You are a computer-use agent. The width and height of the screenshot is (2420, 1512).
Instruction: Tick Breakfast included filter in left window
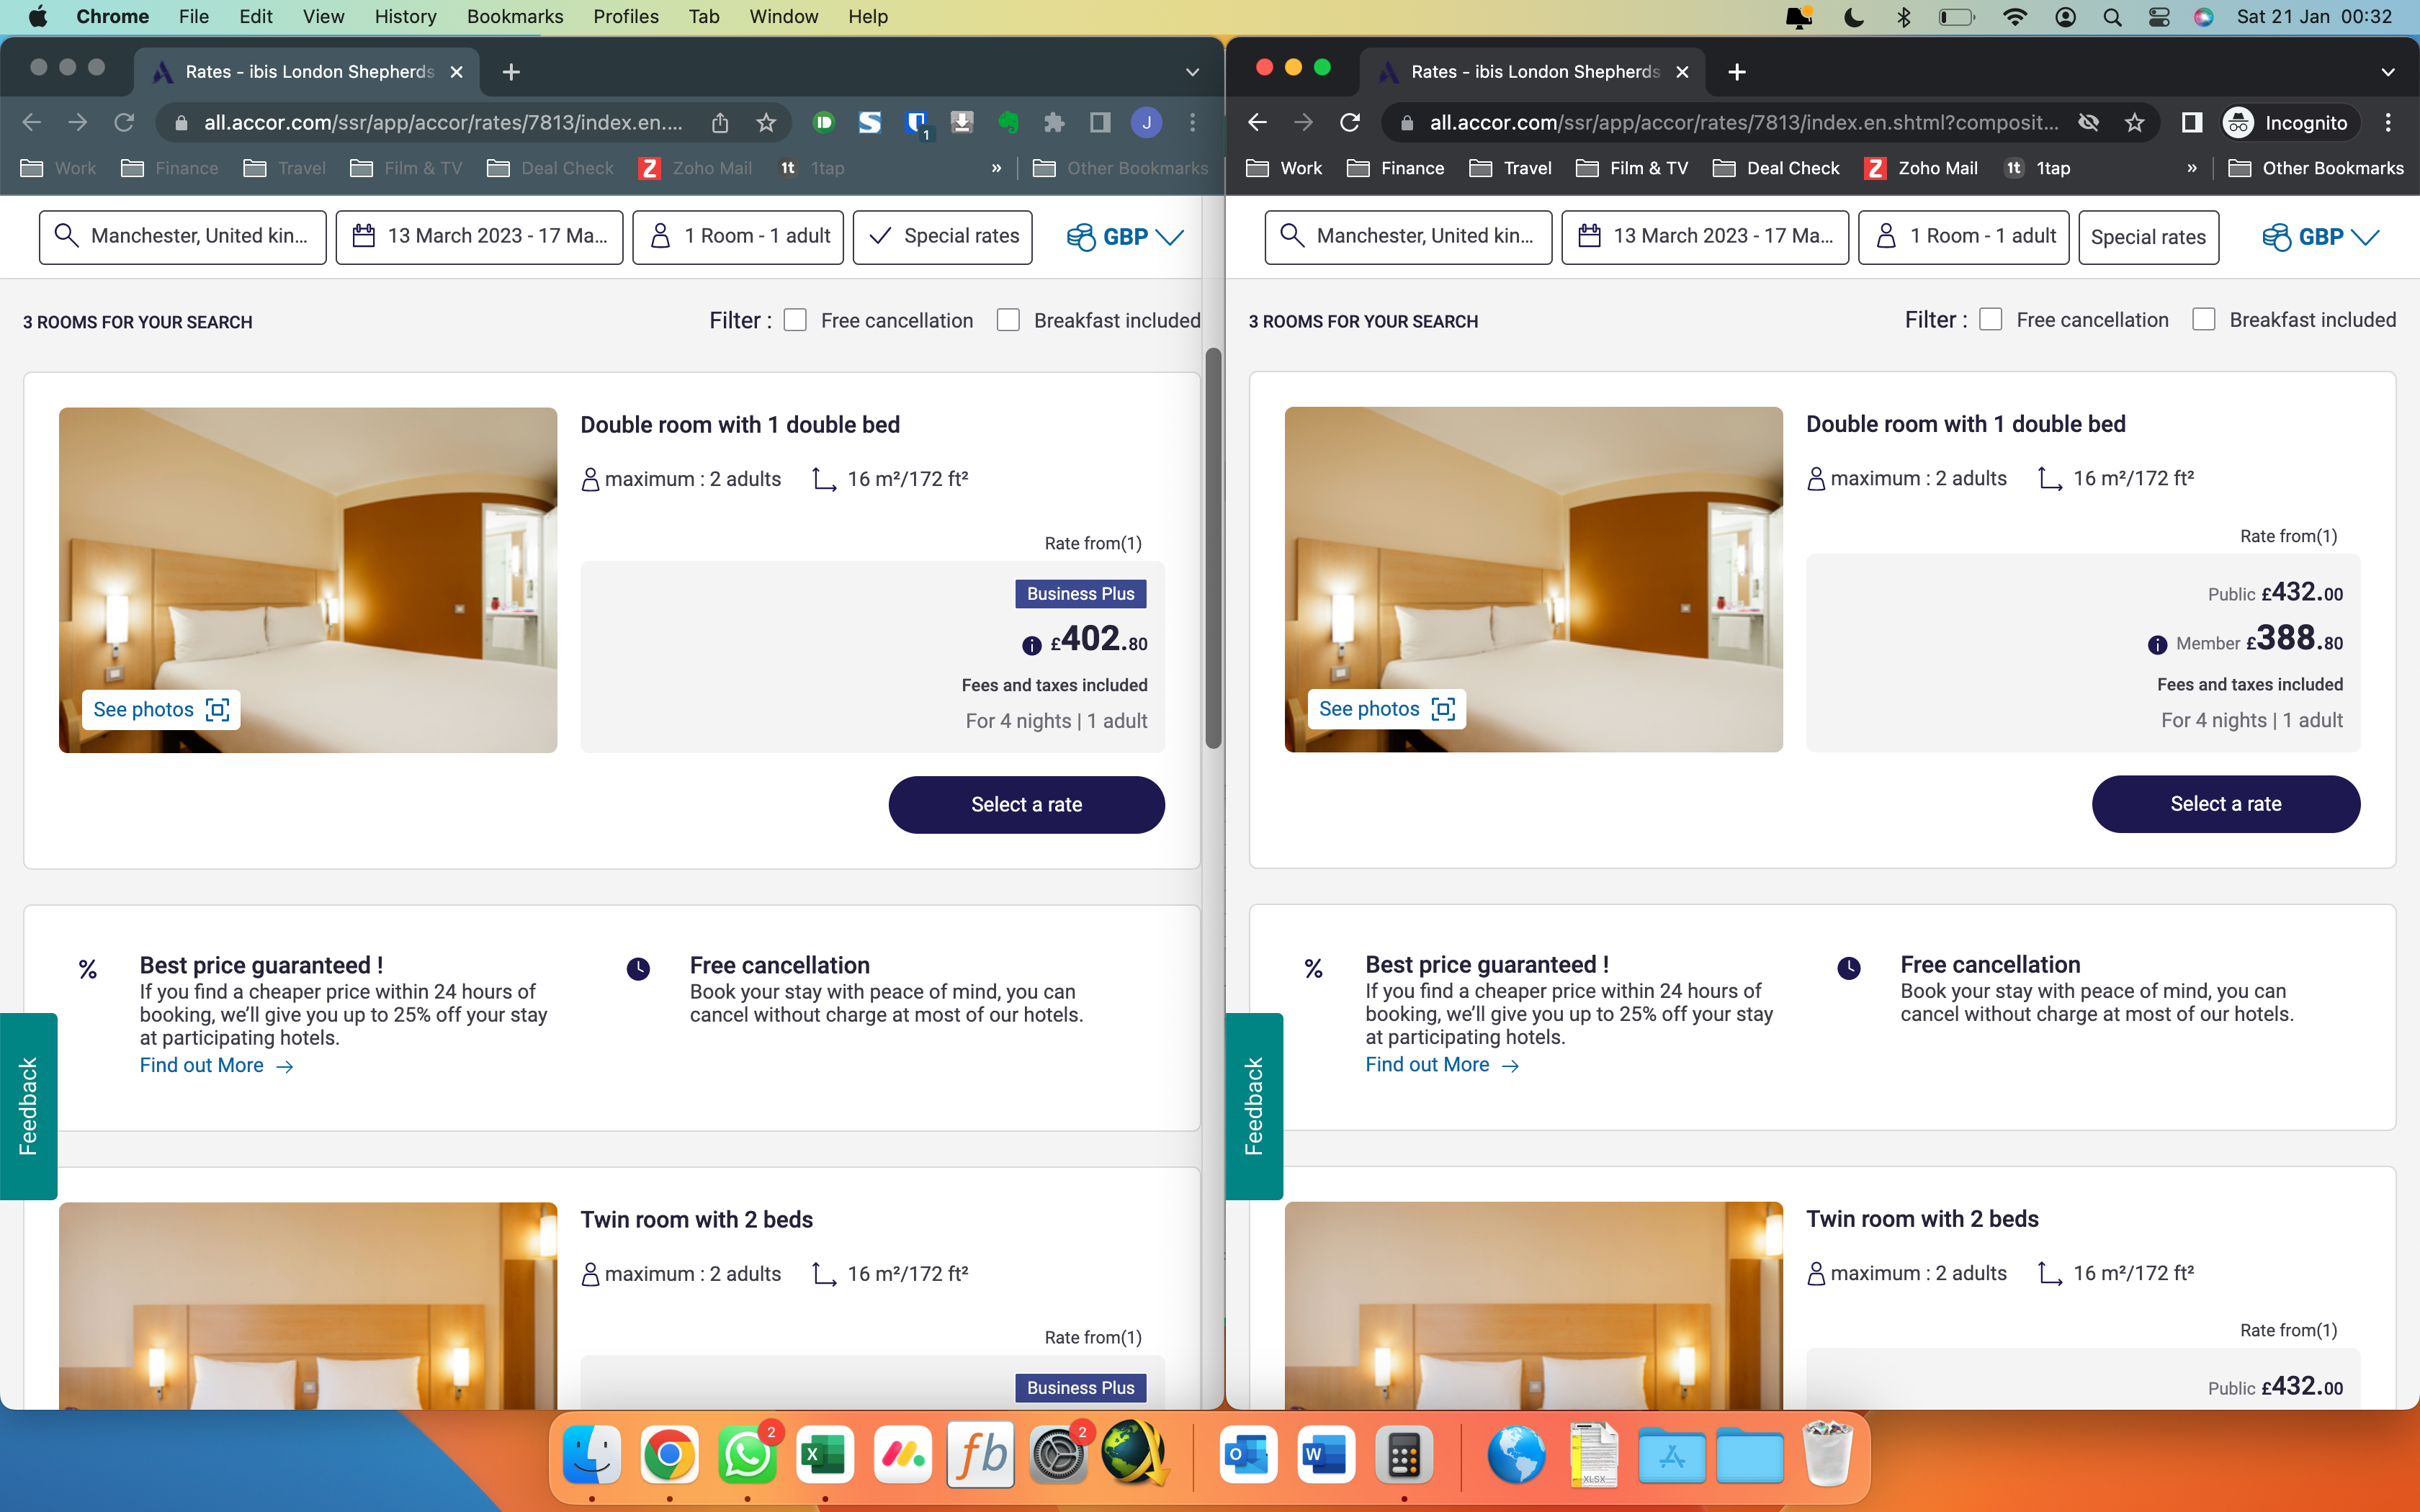[x=1008, y=320]
